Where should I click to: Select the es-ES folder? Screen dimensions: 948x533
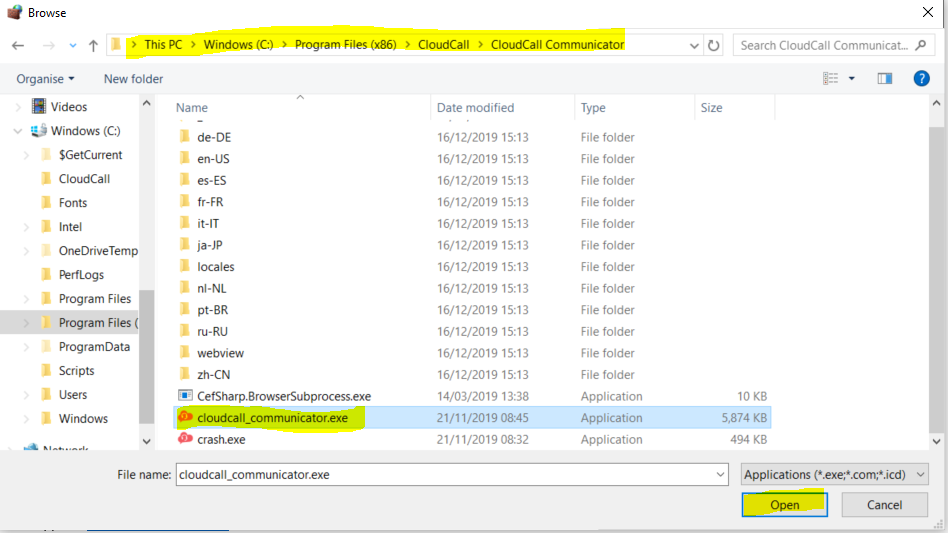(212, 181)
